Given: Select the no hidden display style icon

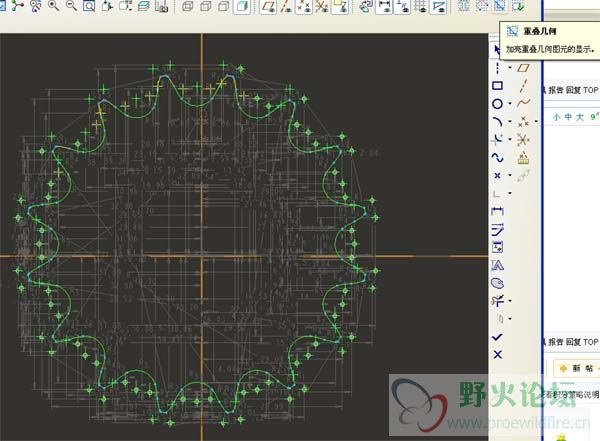Looking at the screenshot, I should click(x=223, y=6).
